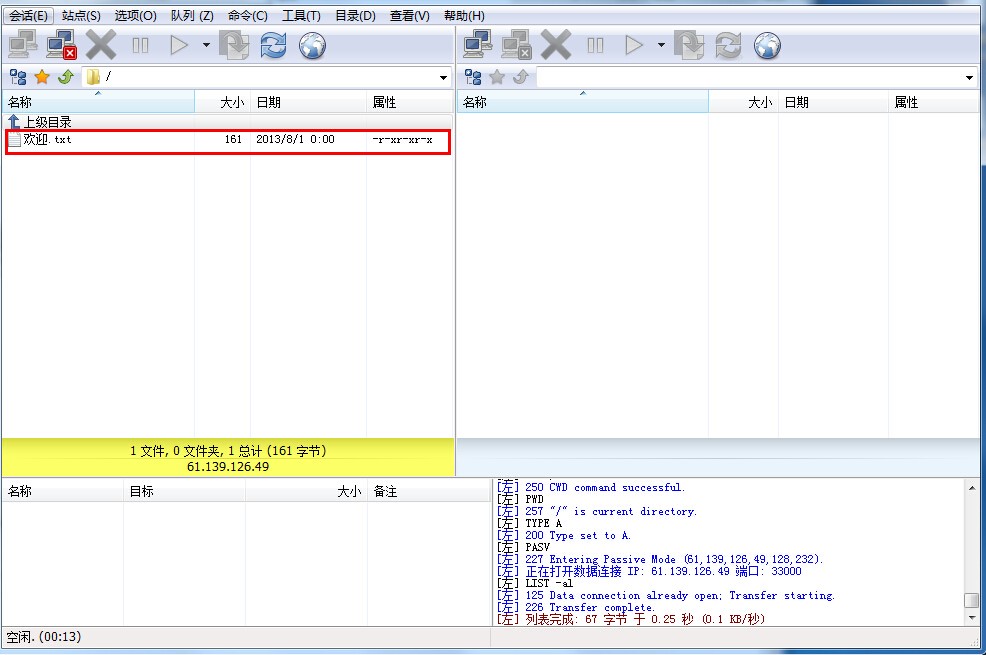Open dropdown arrow beside left transfer play button
The height and width of the screenshot is (655, 986).
(x=206, y=45)
